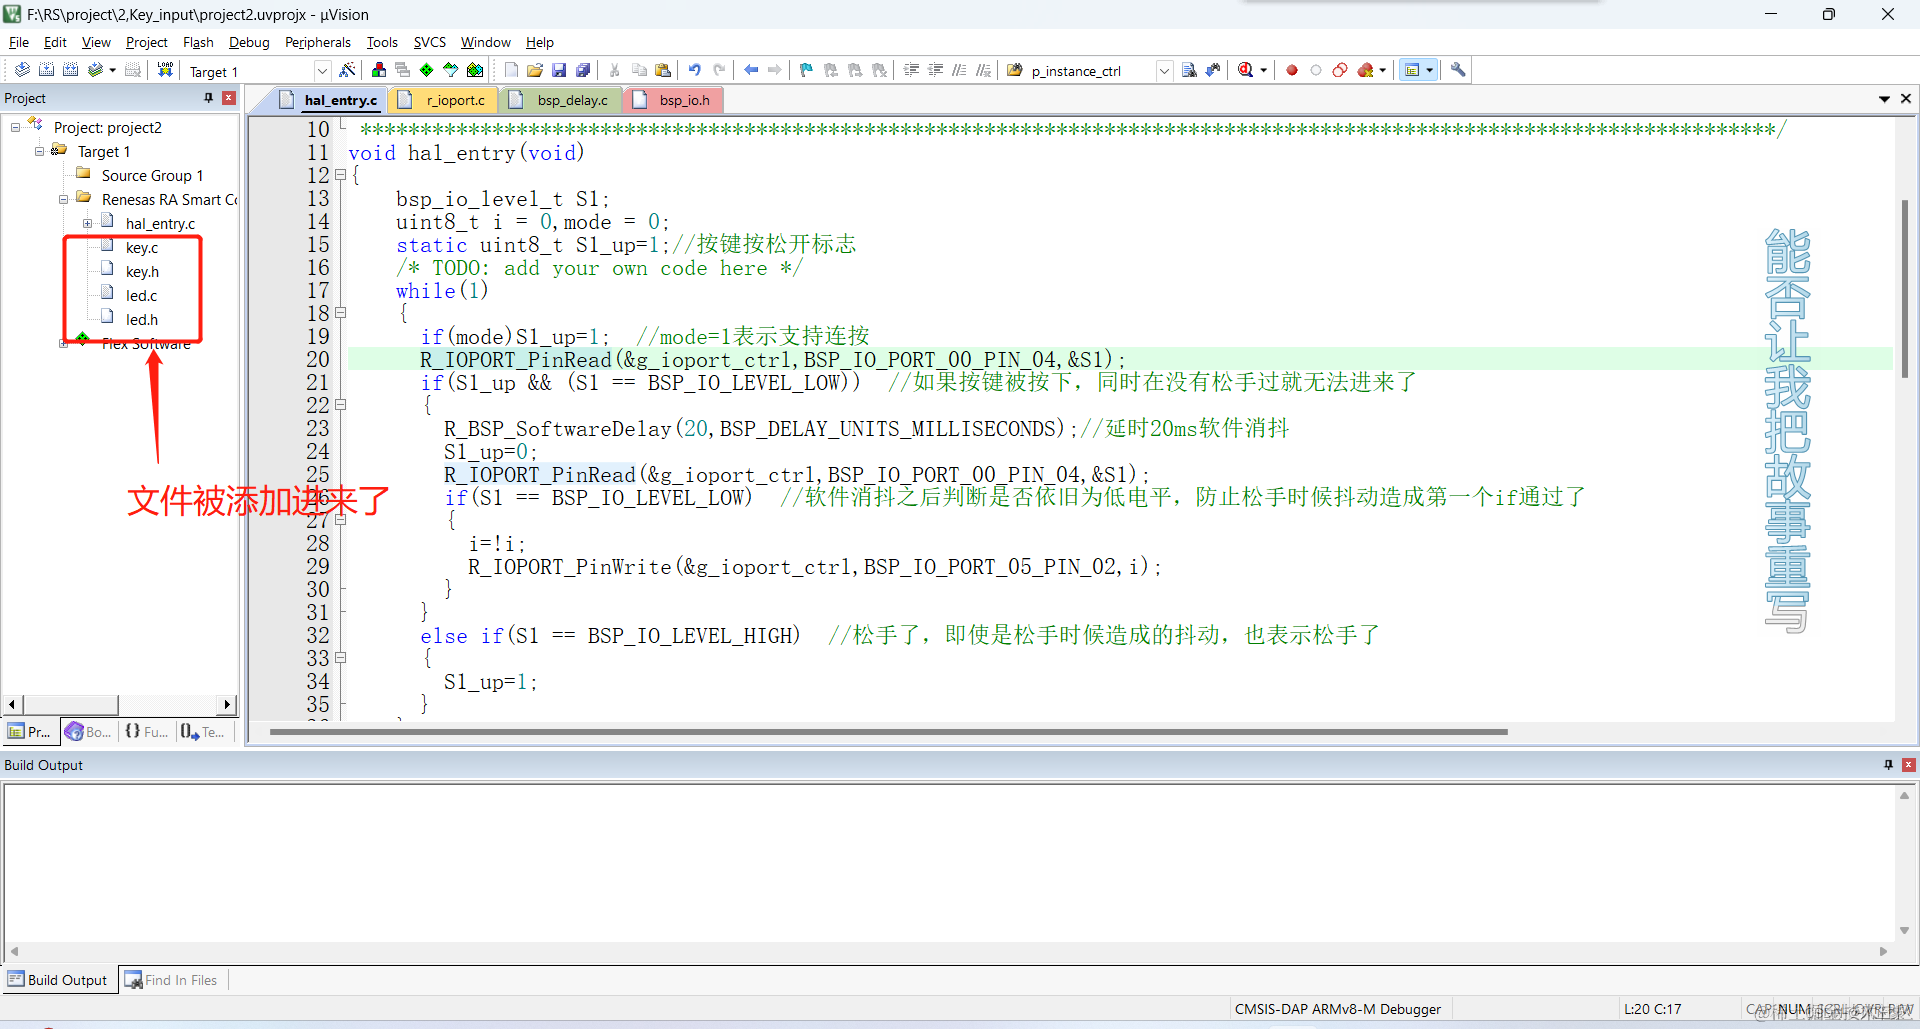Select the Build Output bottom tab
1920x1029 pixels.
pyautogui.click(x=58, y=980)
